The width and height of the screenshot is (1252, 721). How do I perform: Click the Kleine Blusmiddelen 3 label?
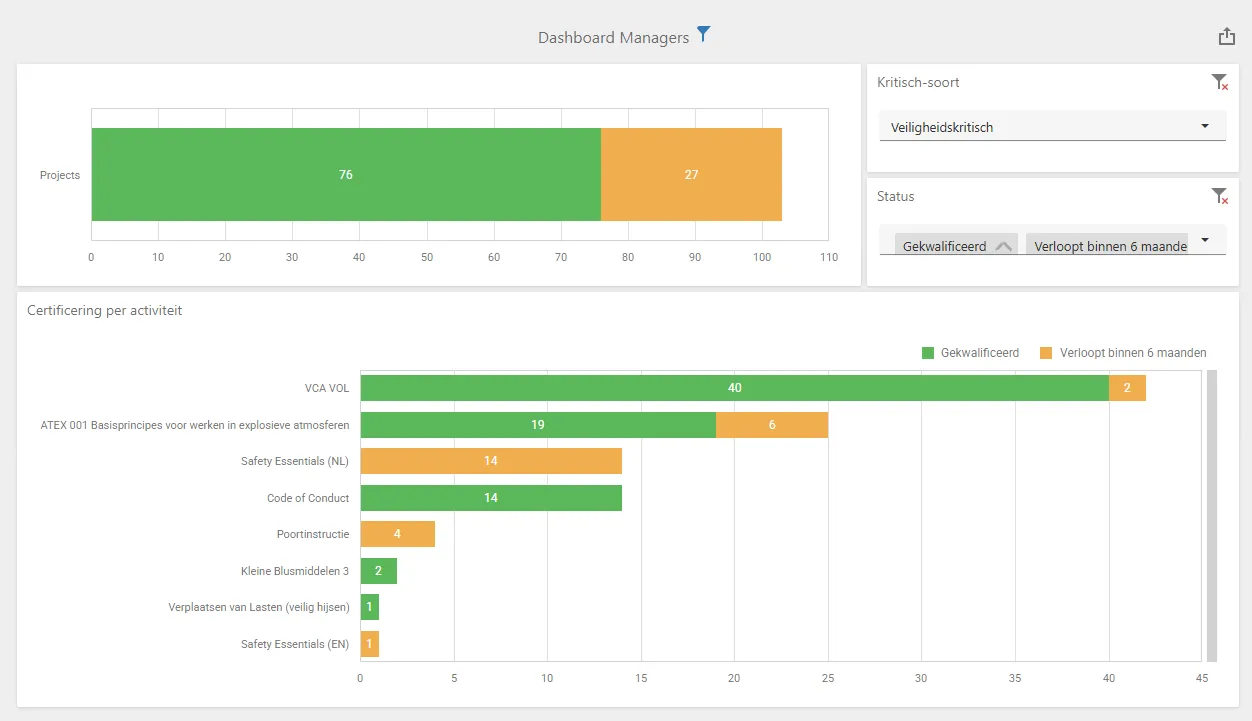pos(295,571)
